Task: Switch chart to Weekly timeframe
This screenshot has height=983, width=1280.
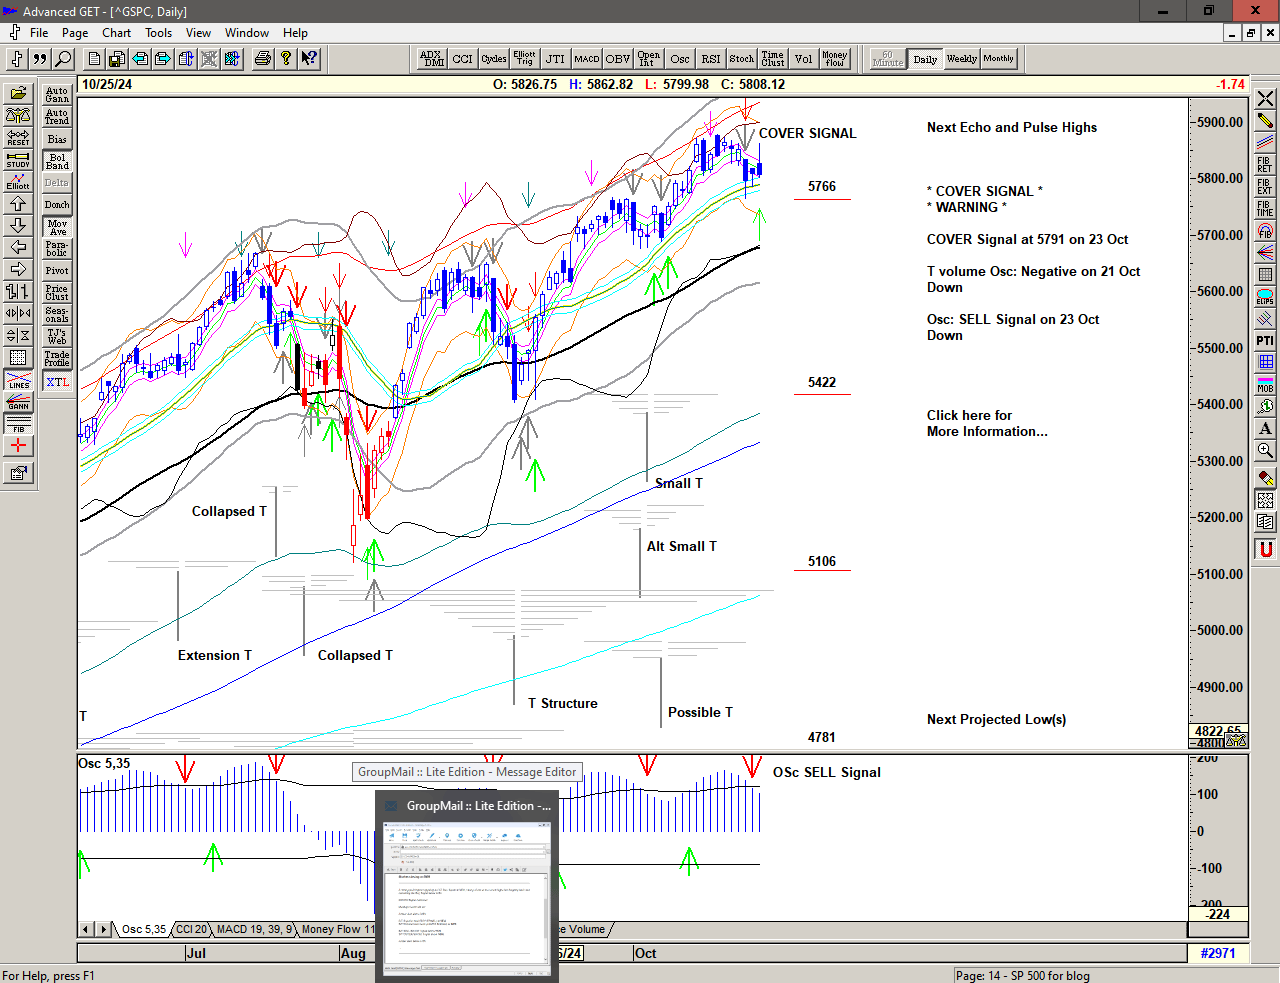Action: tap(961, 59)
